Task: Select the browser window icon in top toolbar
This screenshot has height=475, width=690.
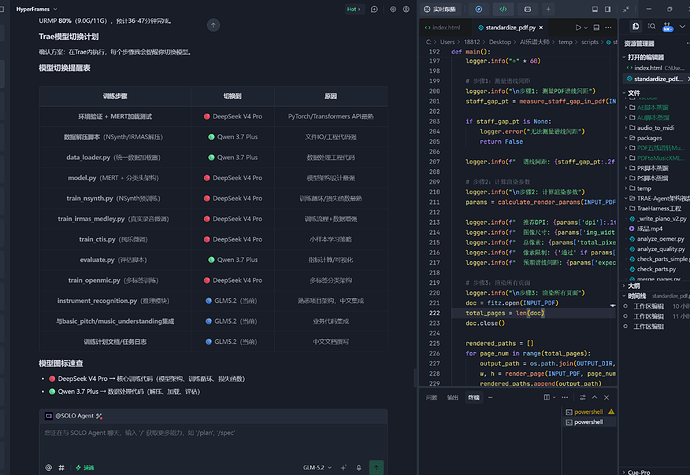Action: point(528,9)
